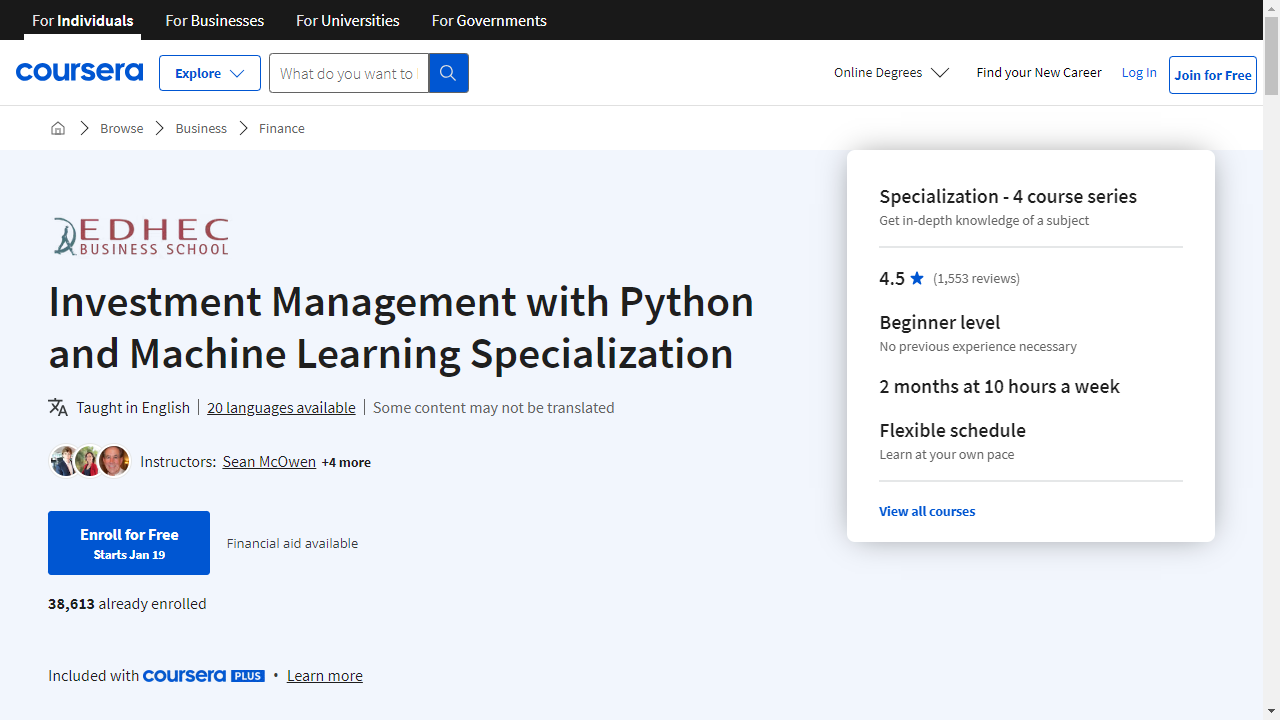Open instructor Sean McOwen's profile

tap(269, 461)
